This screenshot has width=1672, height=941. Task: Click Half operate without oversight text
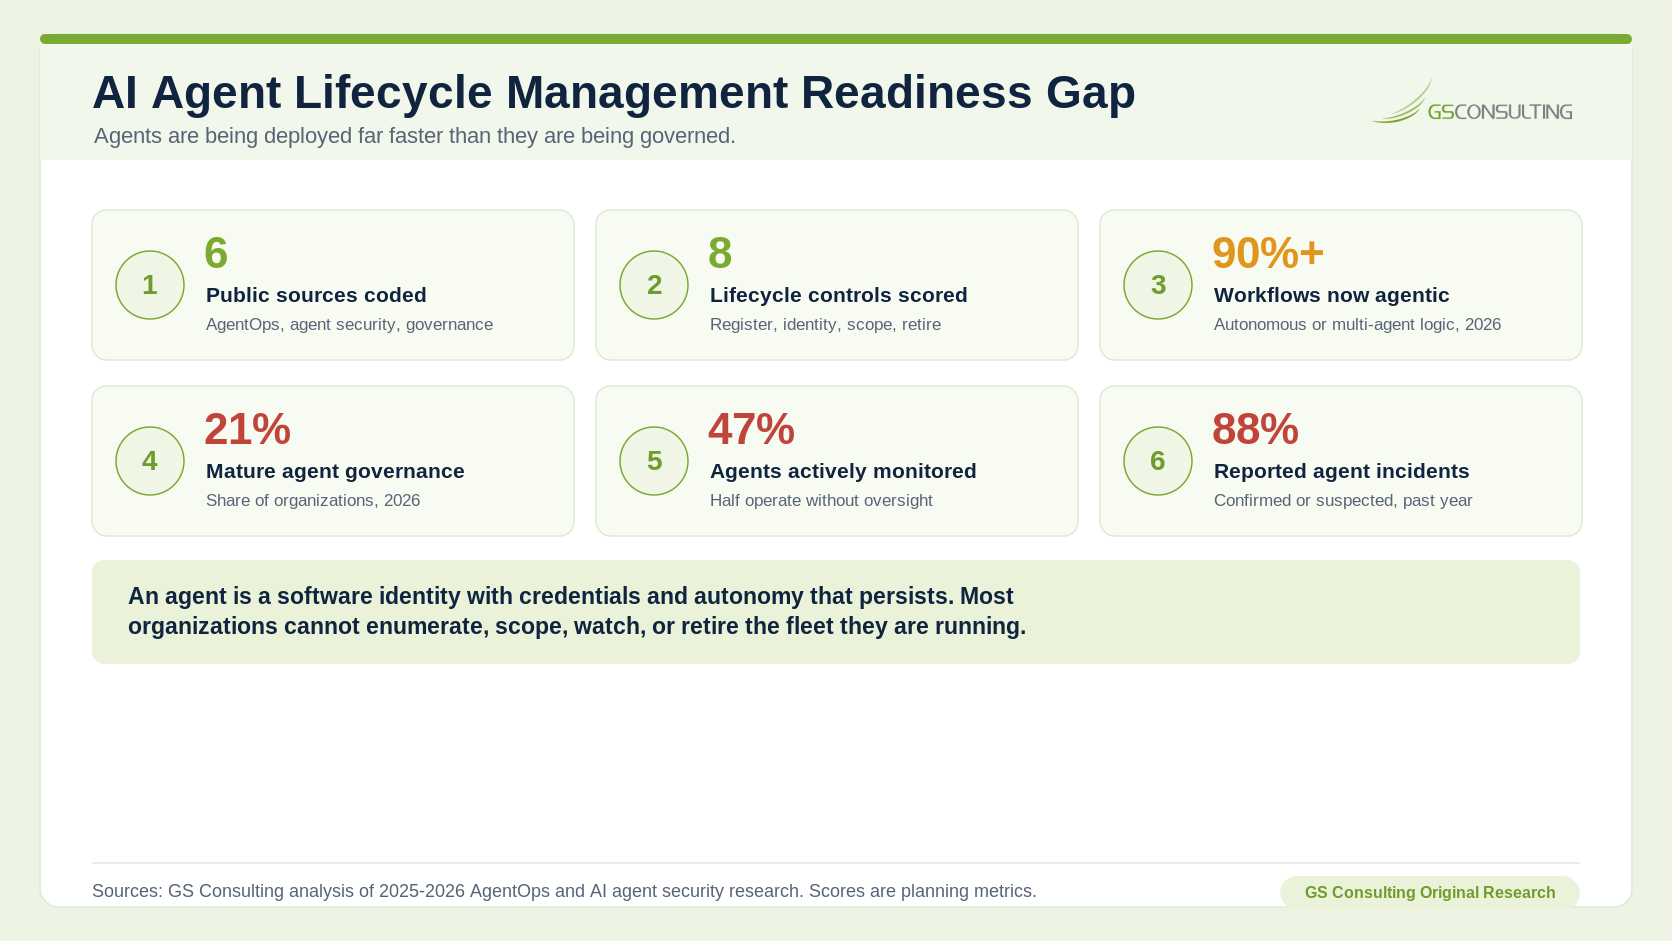821,501
